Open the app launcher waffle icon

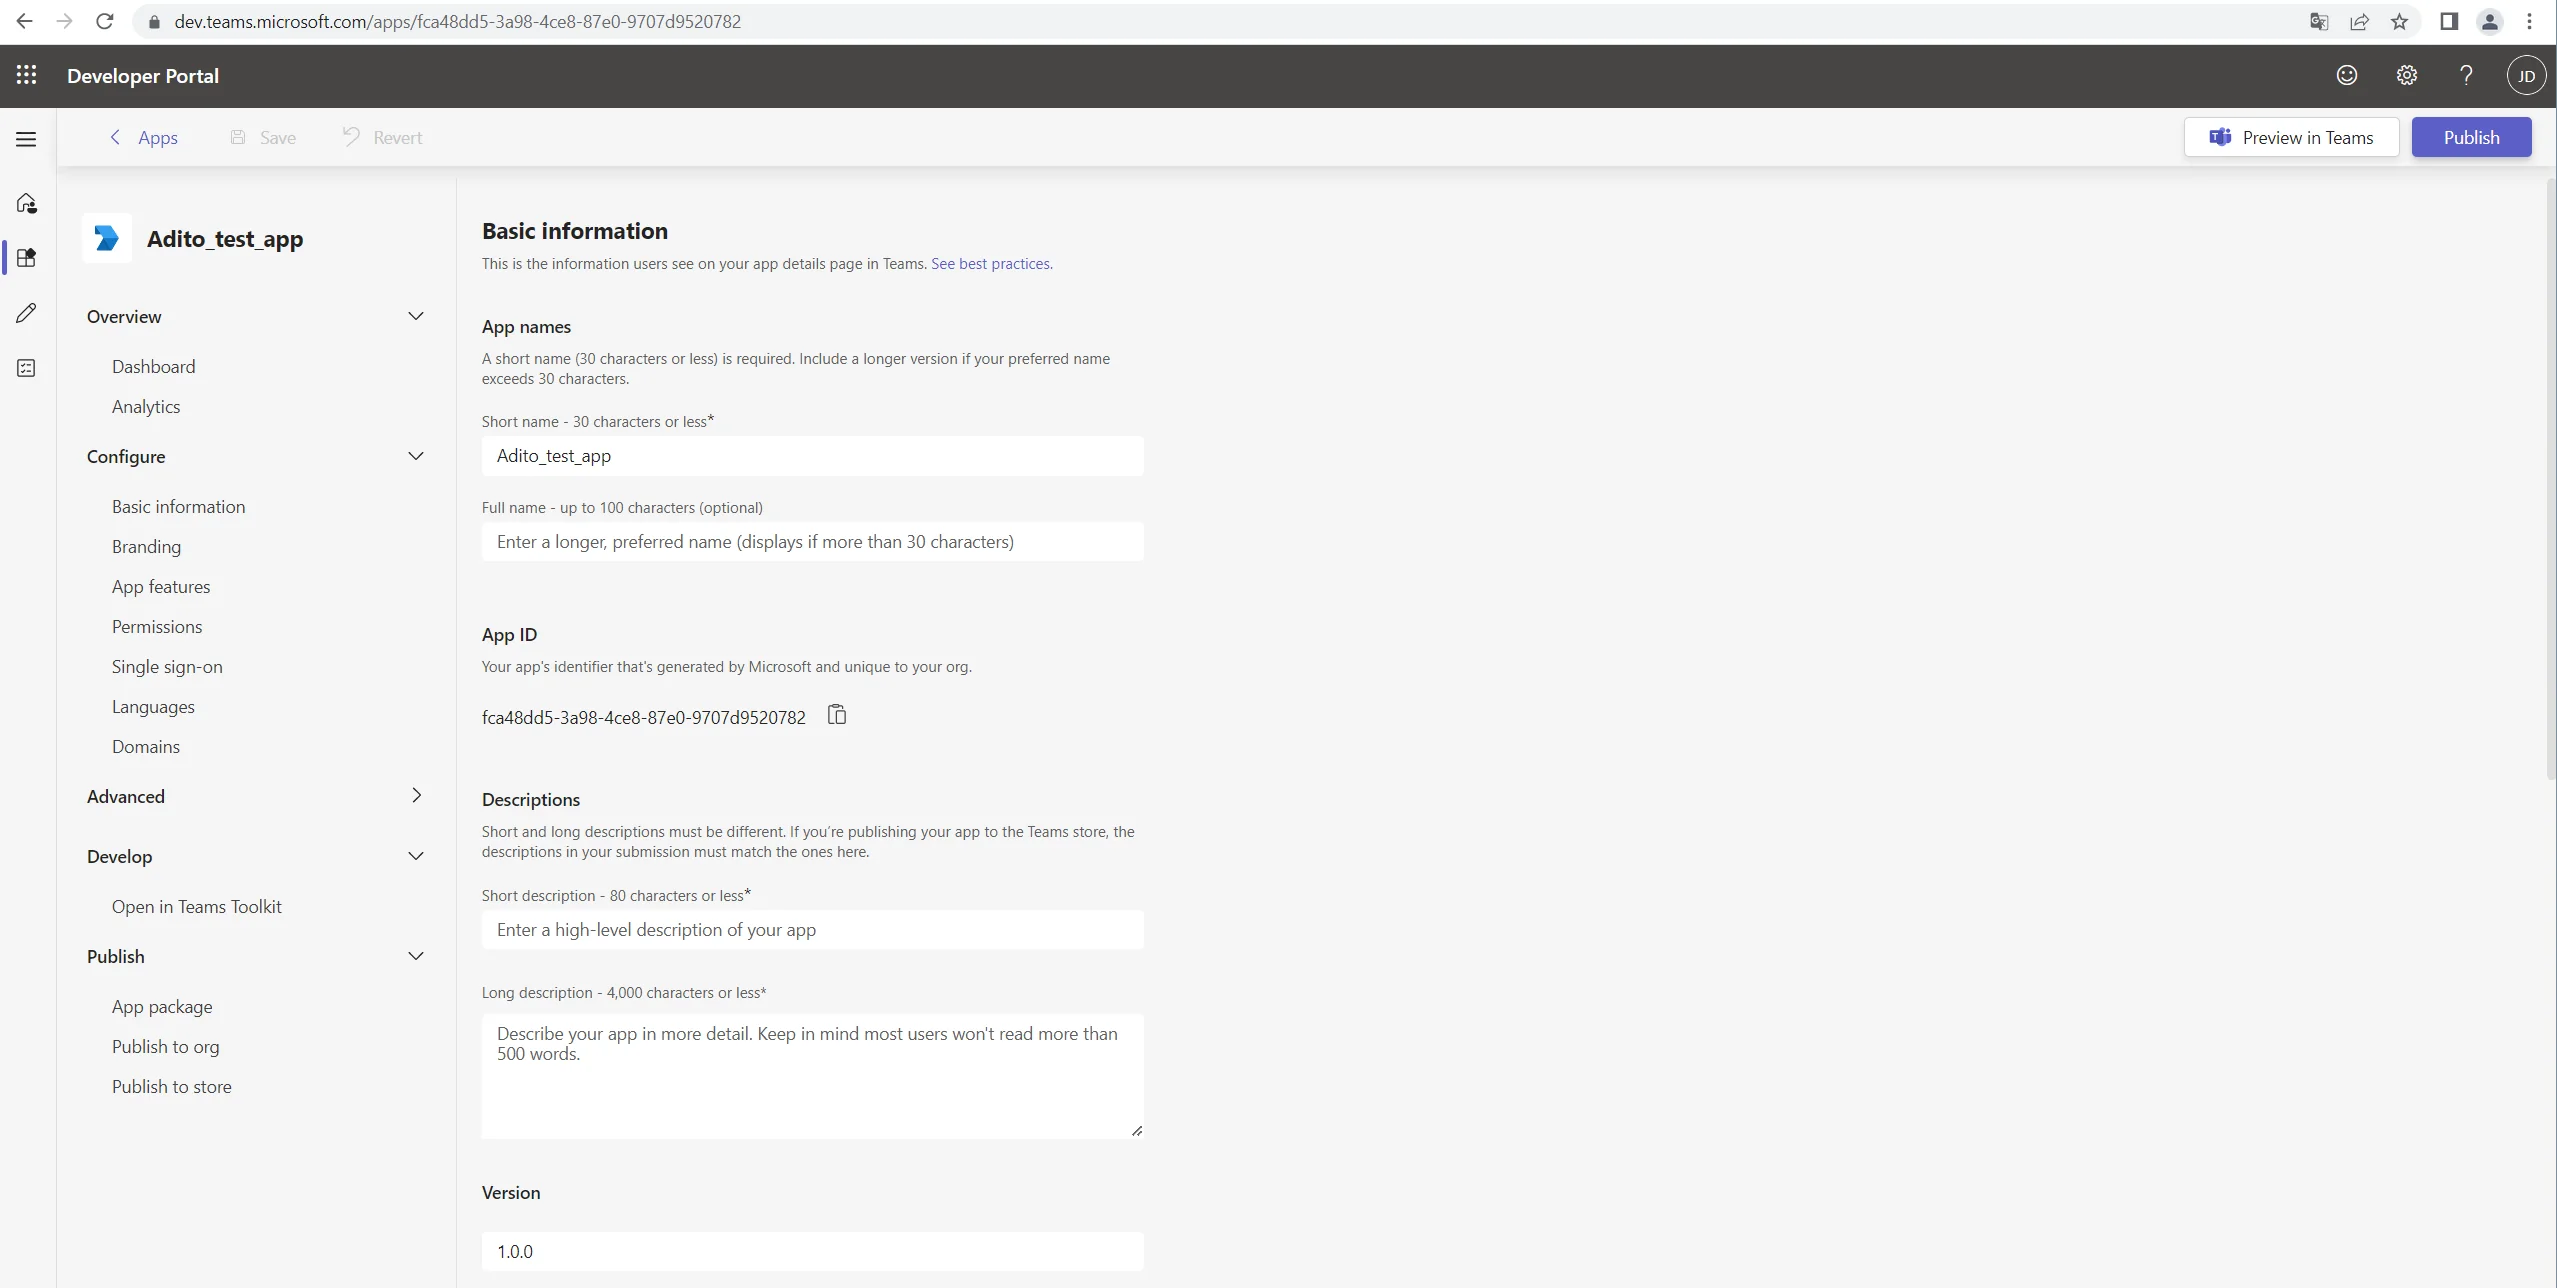click(27, 75)
